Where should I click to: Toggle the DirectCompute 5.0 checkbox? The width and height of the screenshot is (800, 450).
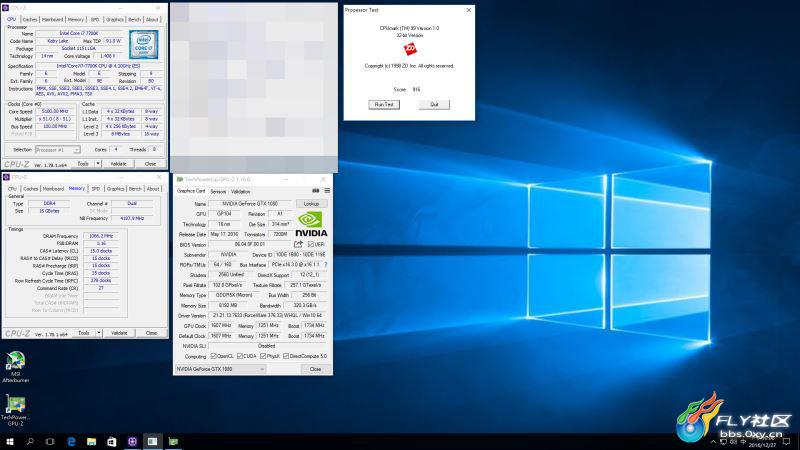pos(286,356)
